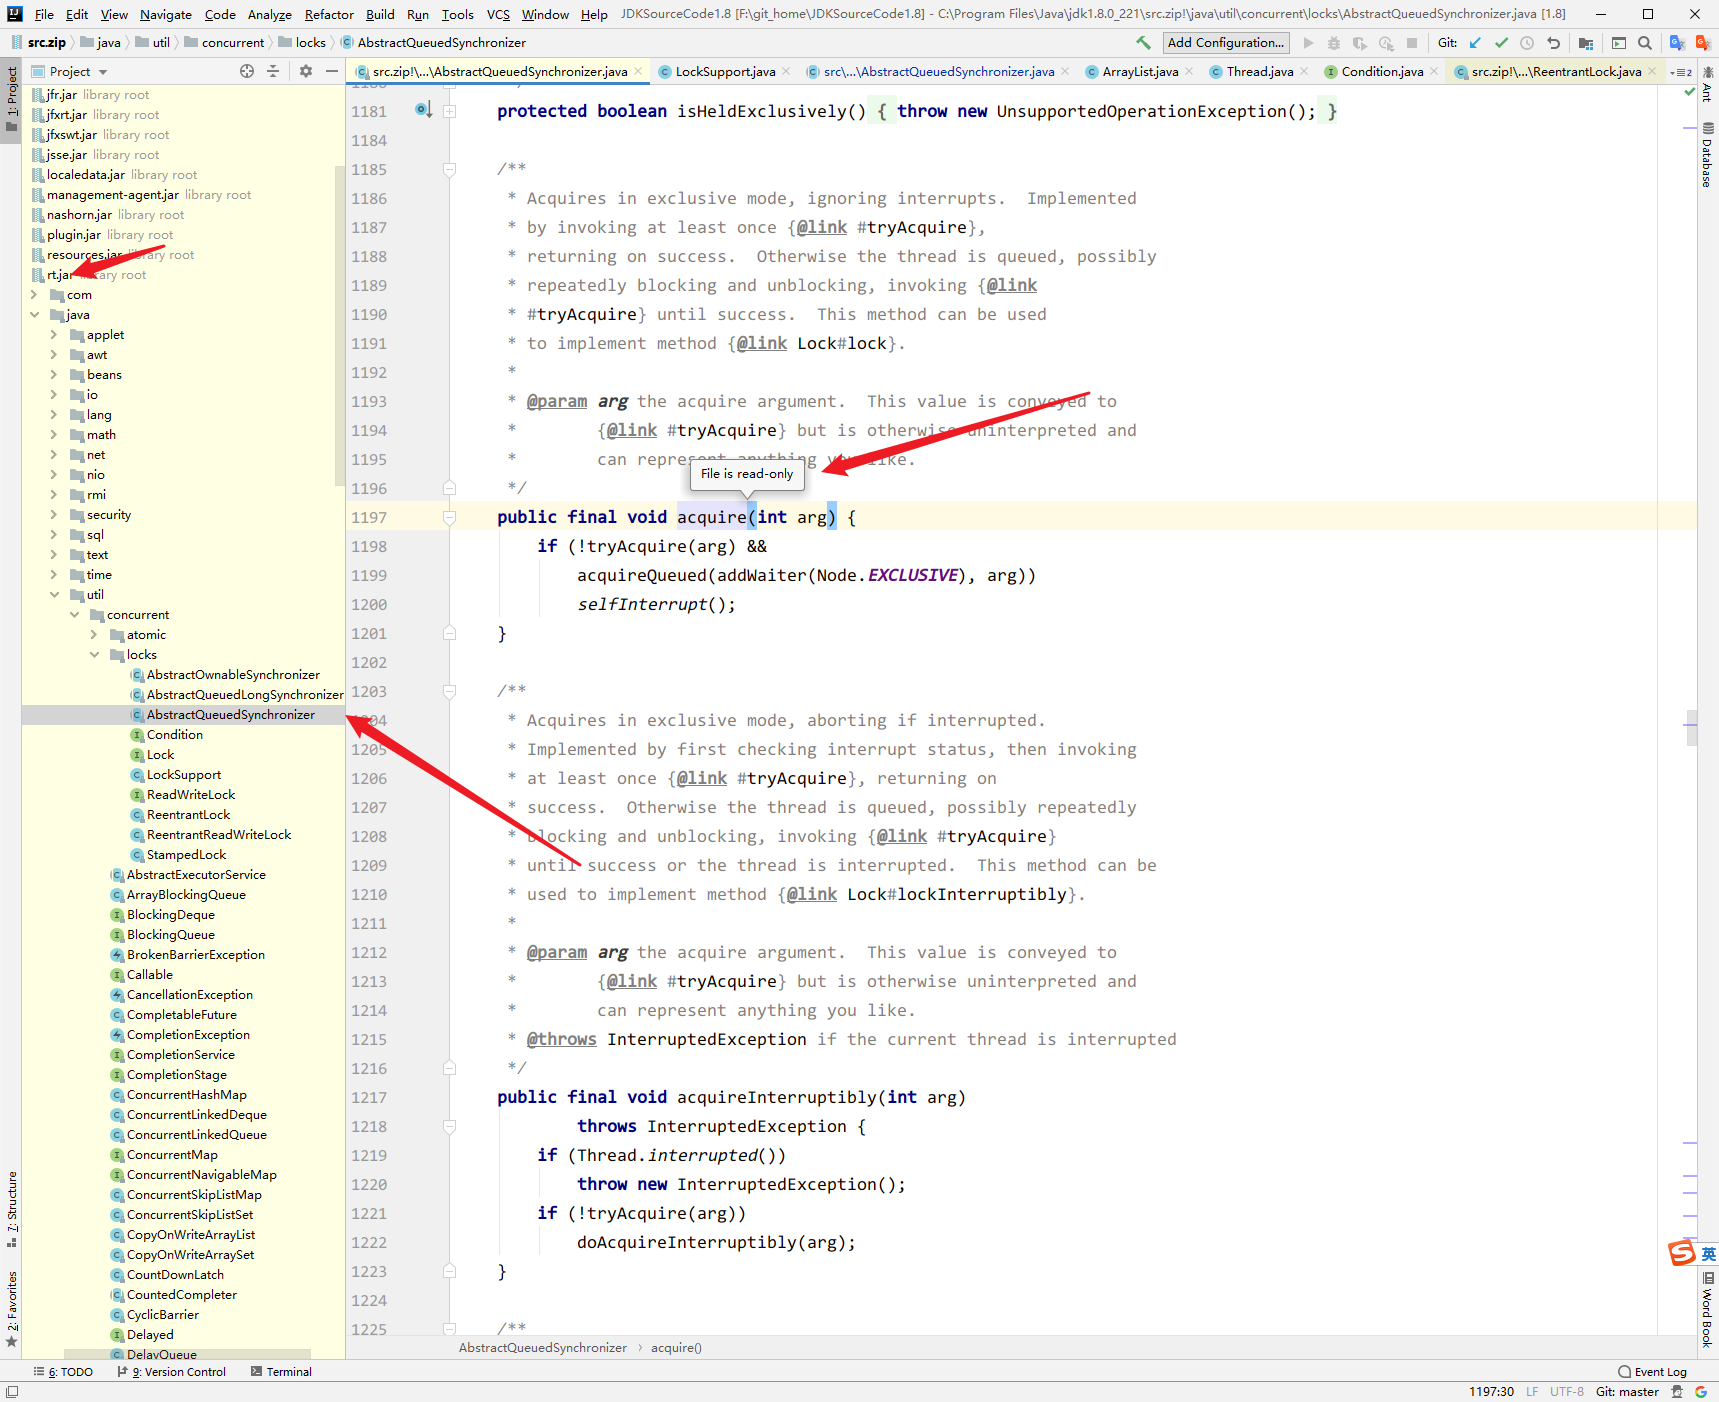Image resolution: width=1719 pixels, height=1402 pixels.
Task: Switch to Thread.java tab
Action: tap(1260, 71)
